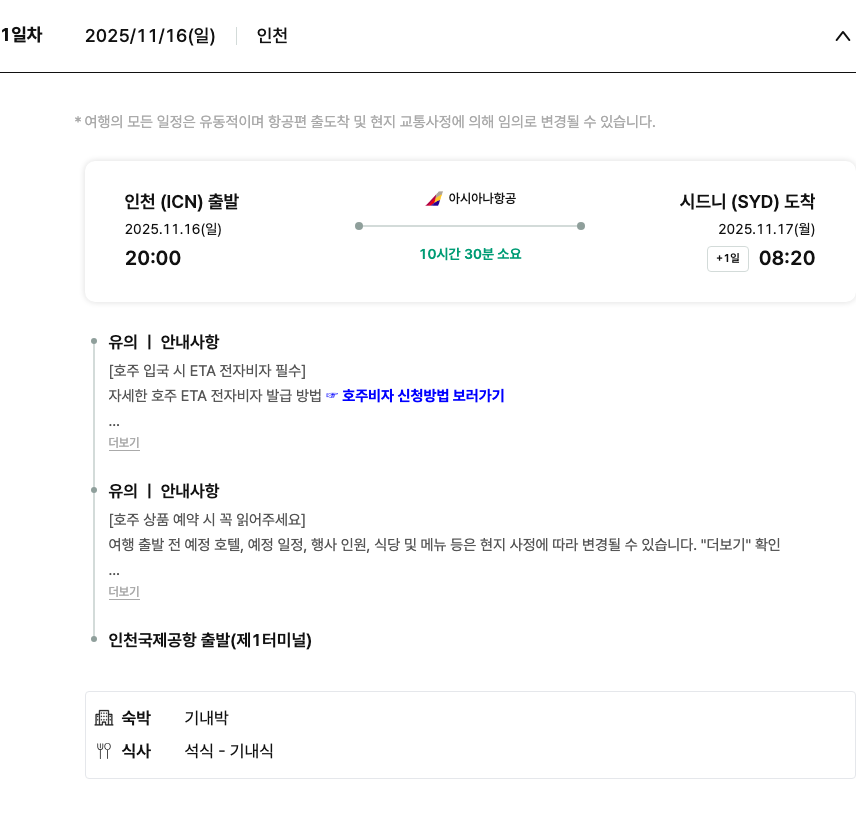Expand 더보기 under the 호주 상품 예약 notice
The image size is (856, 820).
pos(124,591)
